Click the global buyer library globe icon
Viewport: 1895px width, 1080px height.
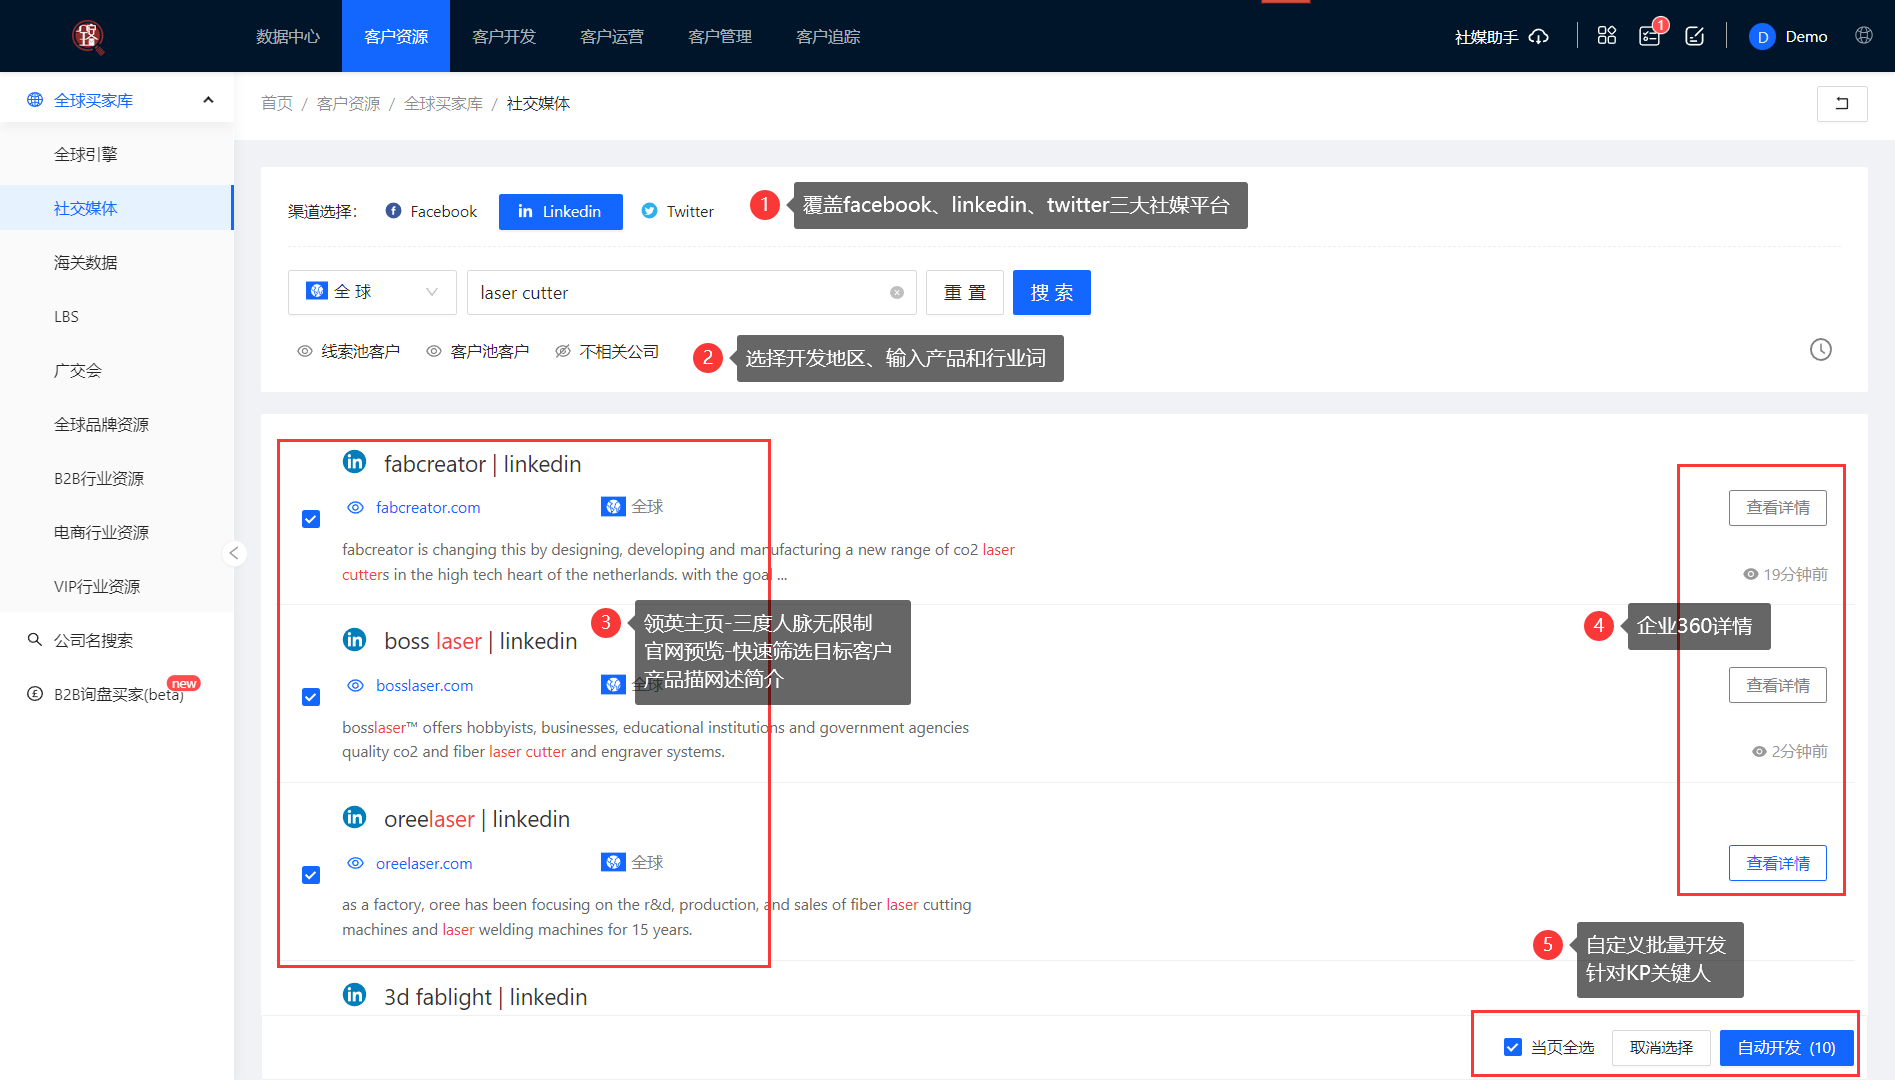click(35, 100)
